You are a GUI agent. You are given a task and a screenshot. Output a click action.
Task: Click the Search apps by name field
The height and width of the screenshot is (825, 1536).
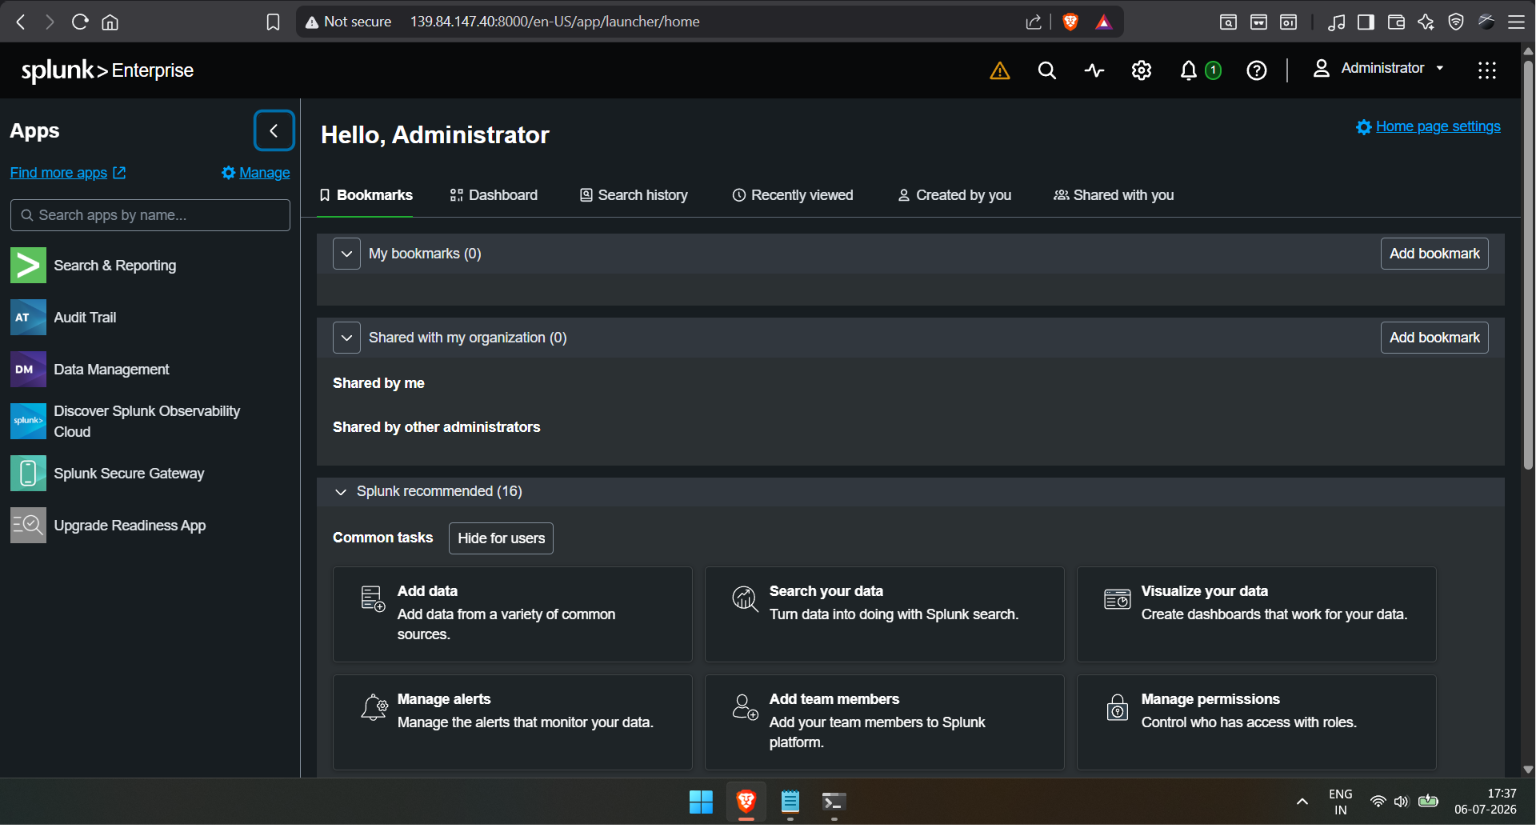(150, 215)
